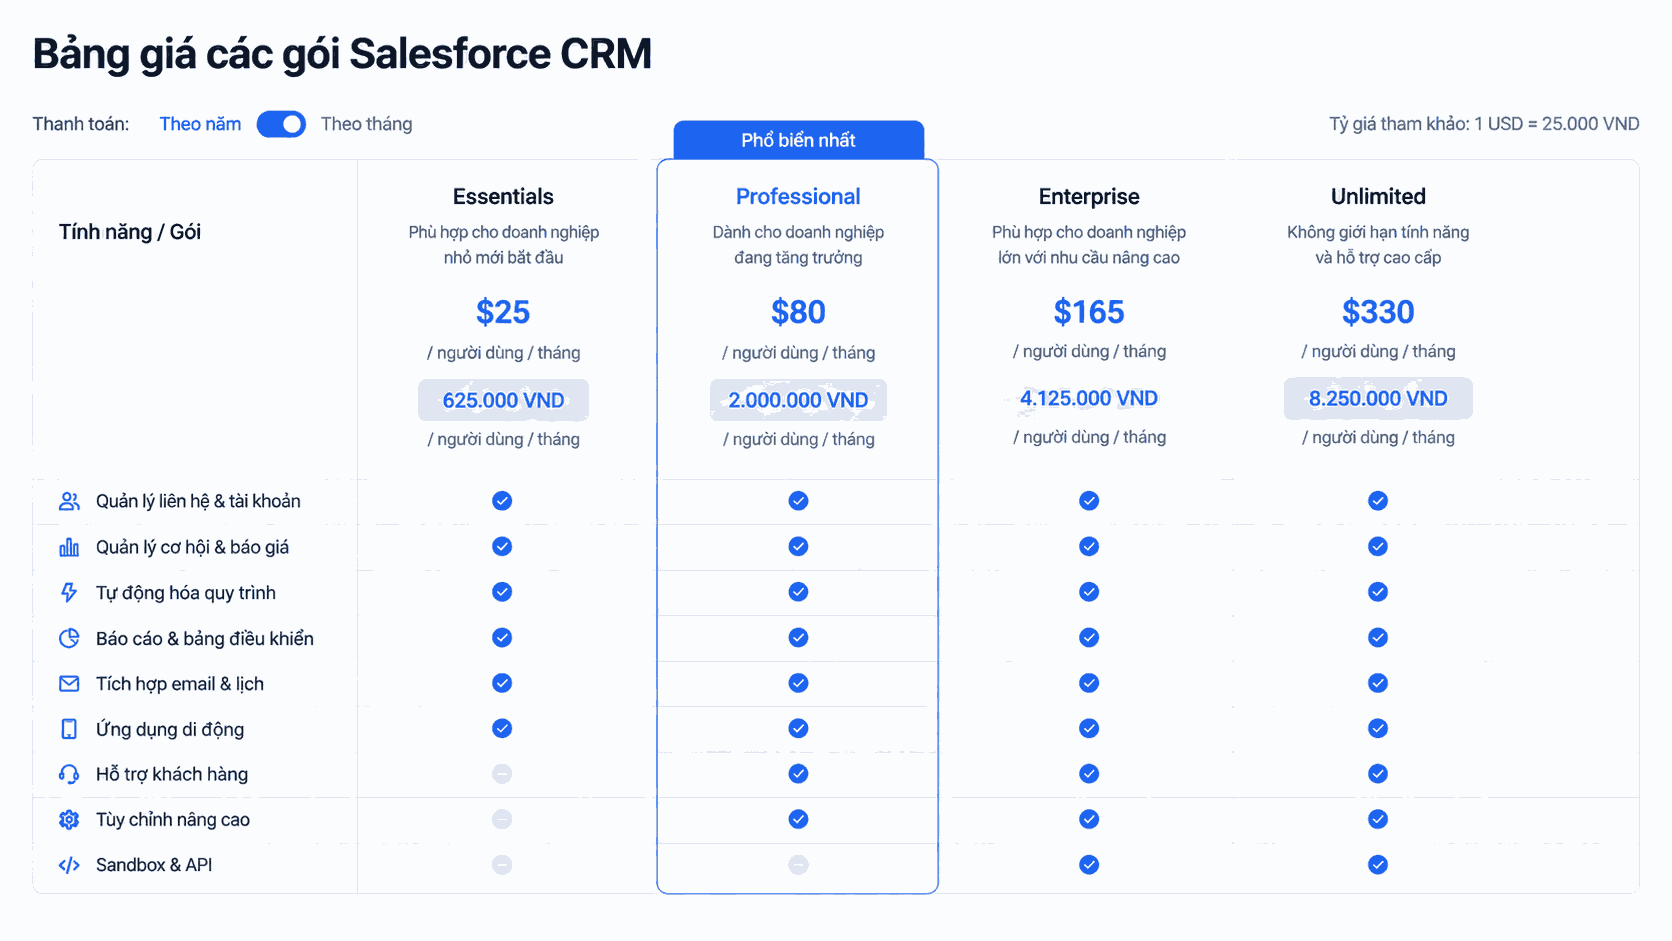Viewport: 1672px width, 941px height.
Task: Click Essentials checkmark for Quản lý liên hệ & tài khoản
Action: click(502, 501)
